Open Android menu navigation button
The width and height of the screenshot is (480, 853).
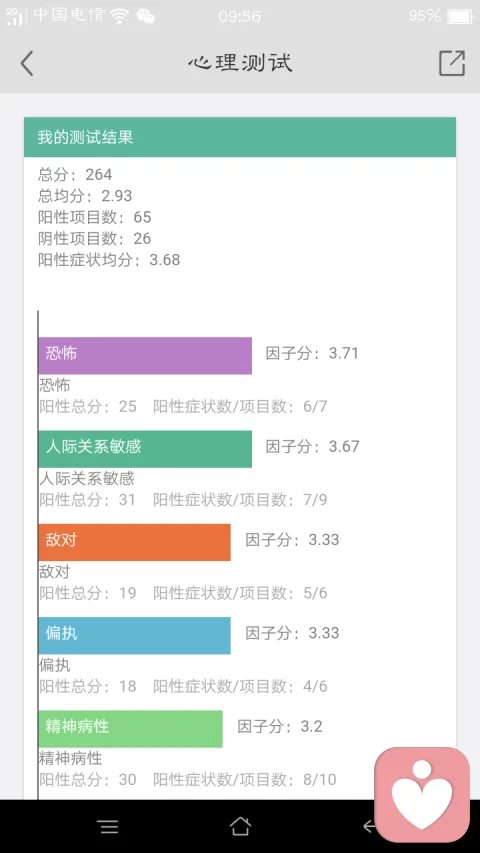(109, 827)
